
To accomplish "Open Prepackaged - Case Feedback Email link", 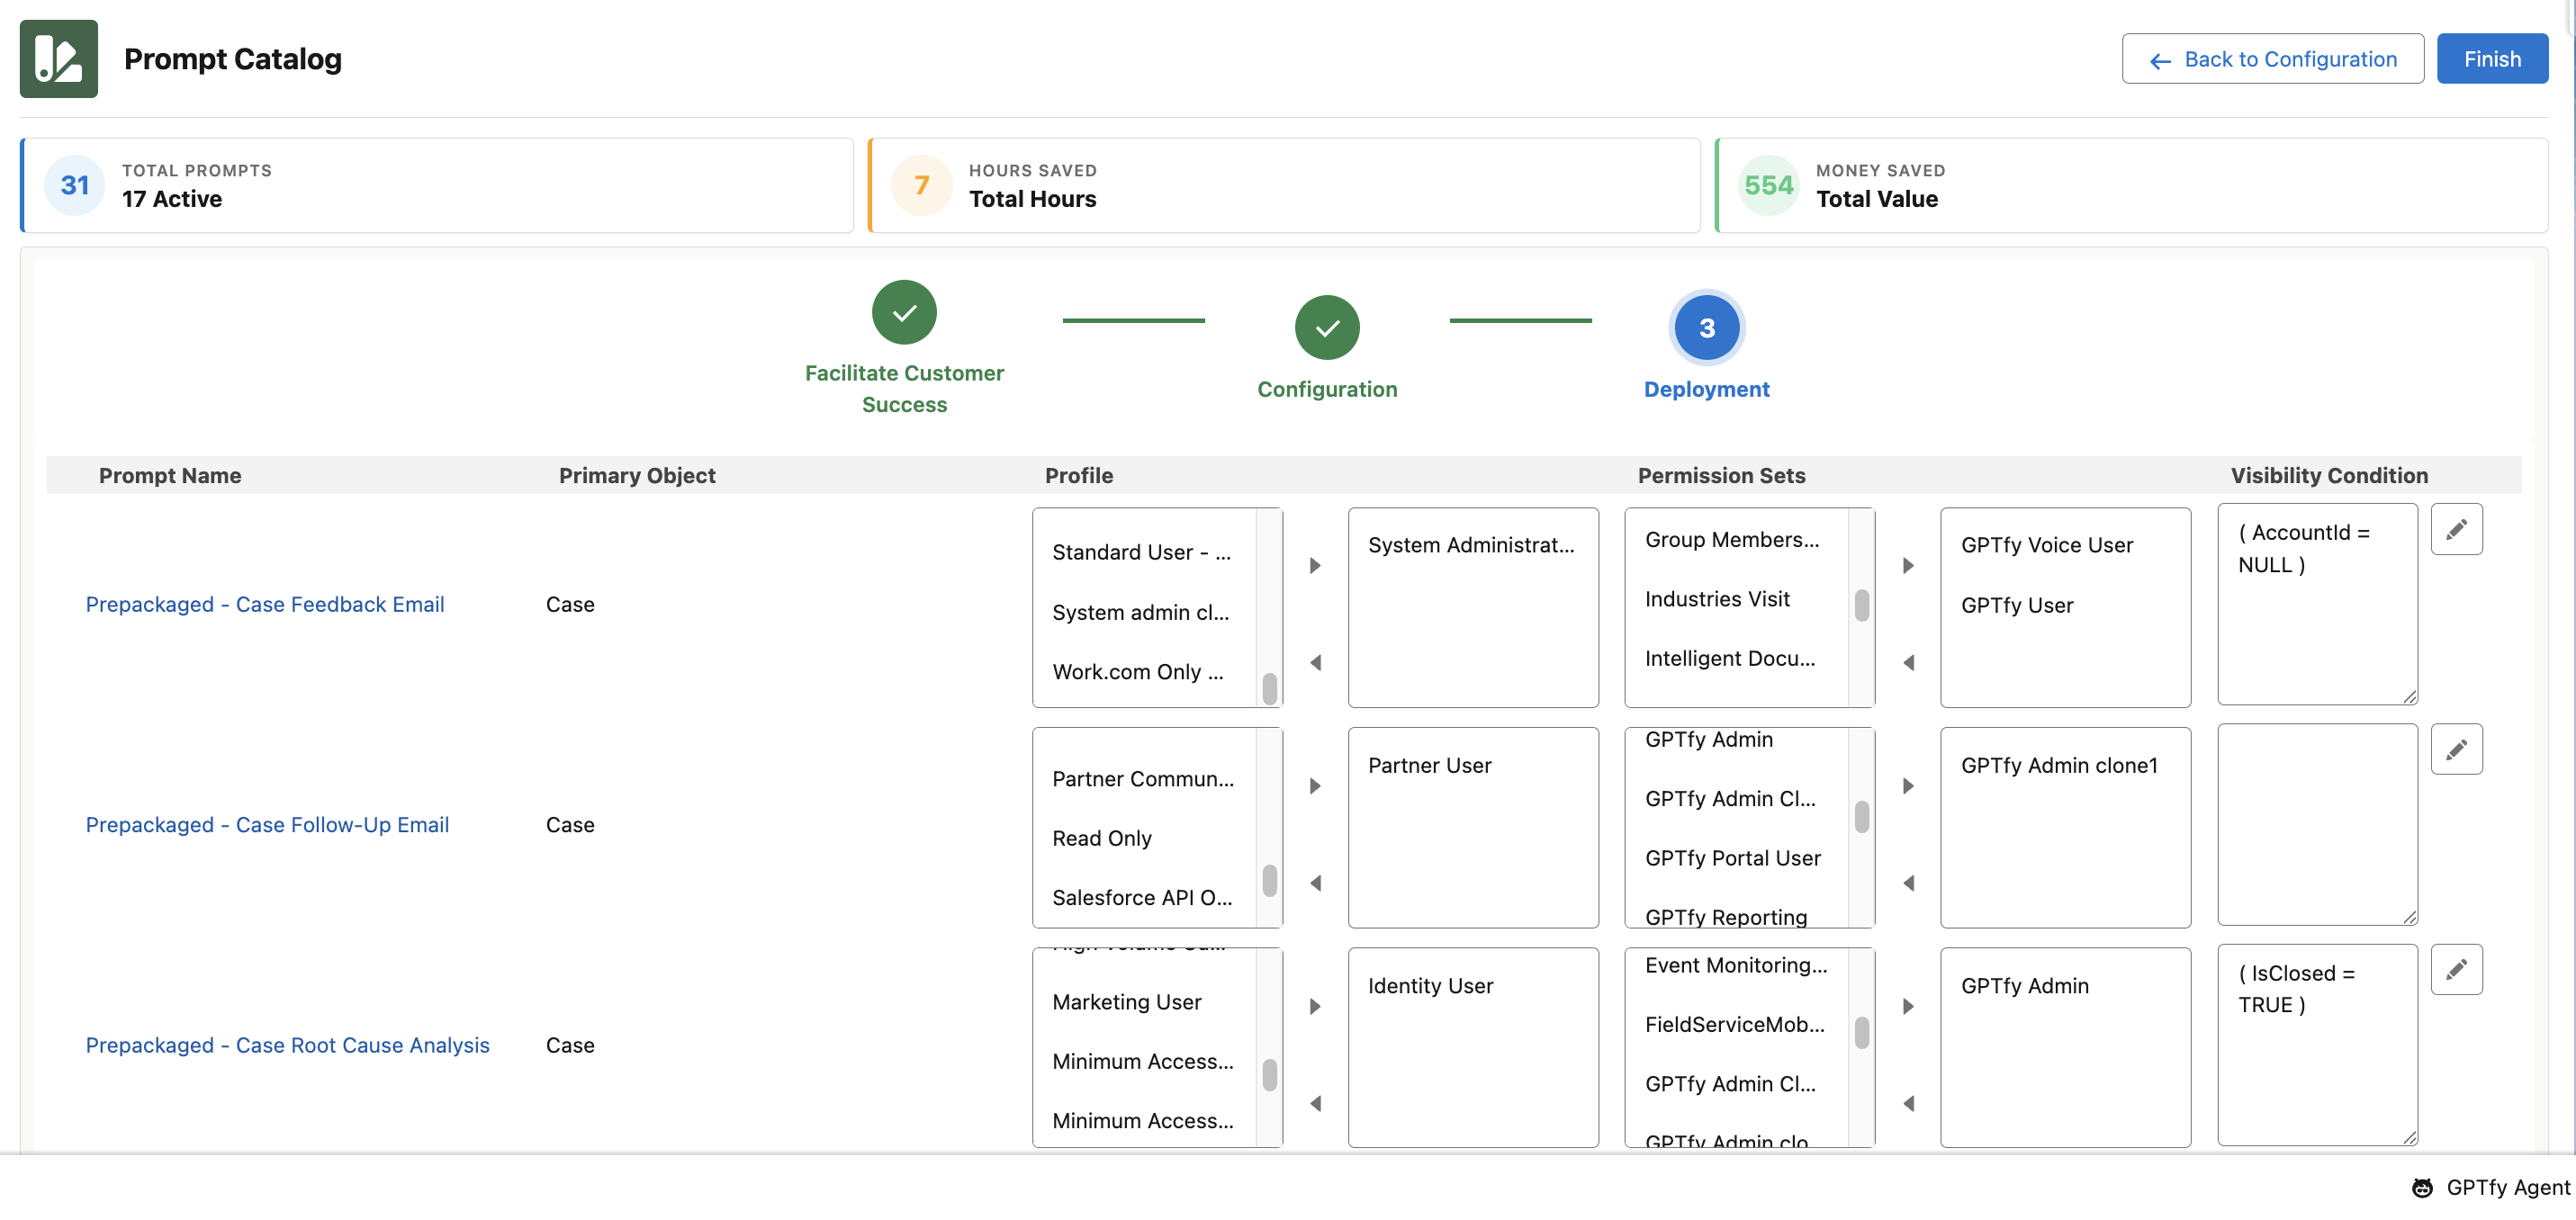I will pyautogui.click(x=265, y=604).
